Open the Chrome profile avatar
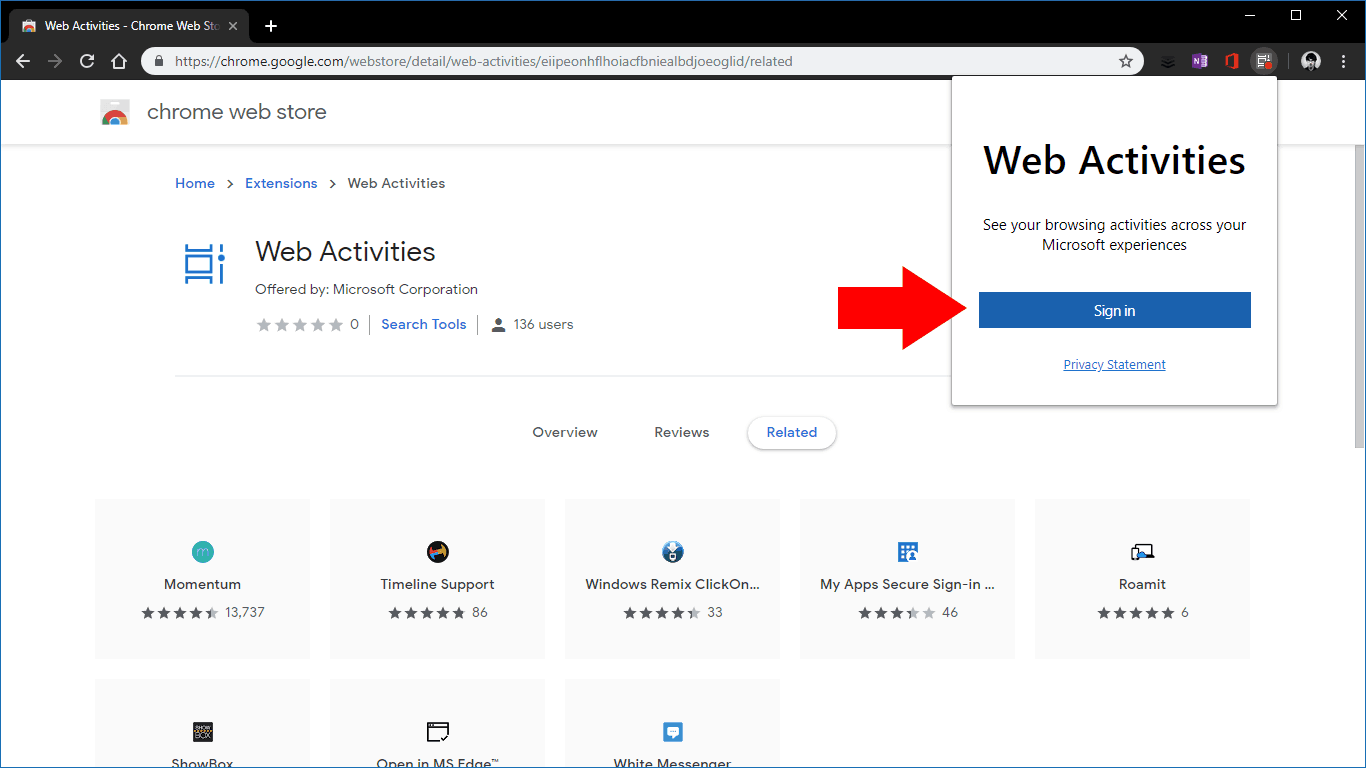The height and width of the screenshot is (768, 1366). click(1312, 61)
